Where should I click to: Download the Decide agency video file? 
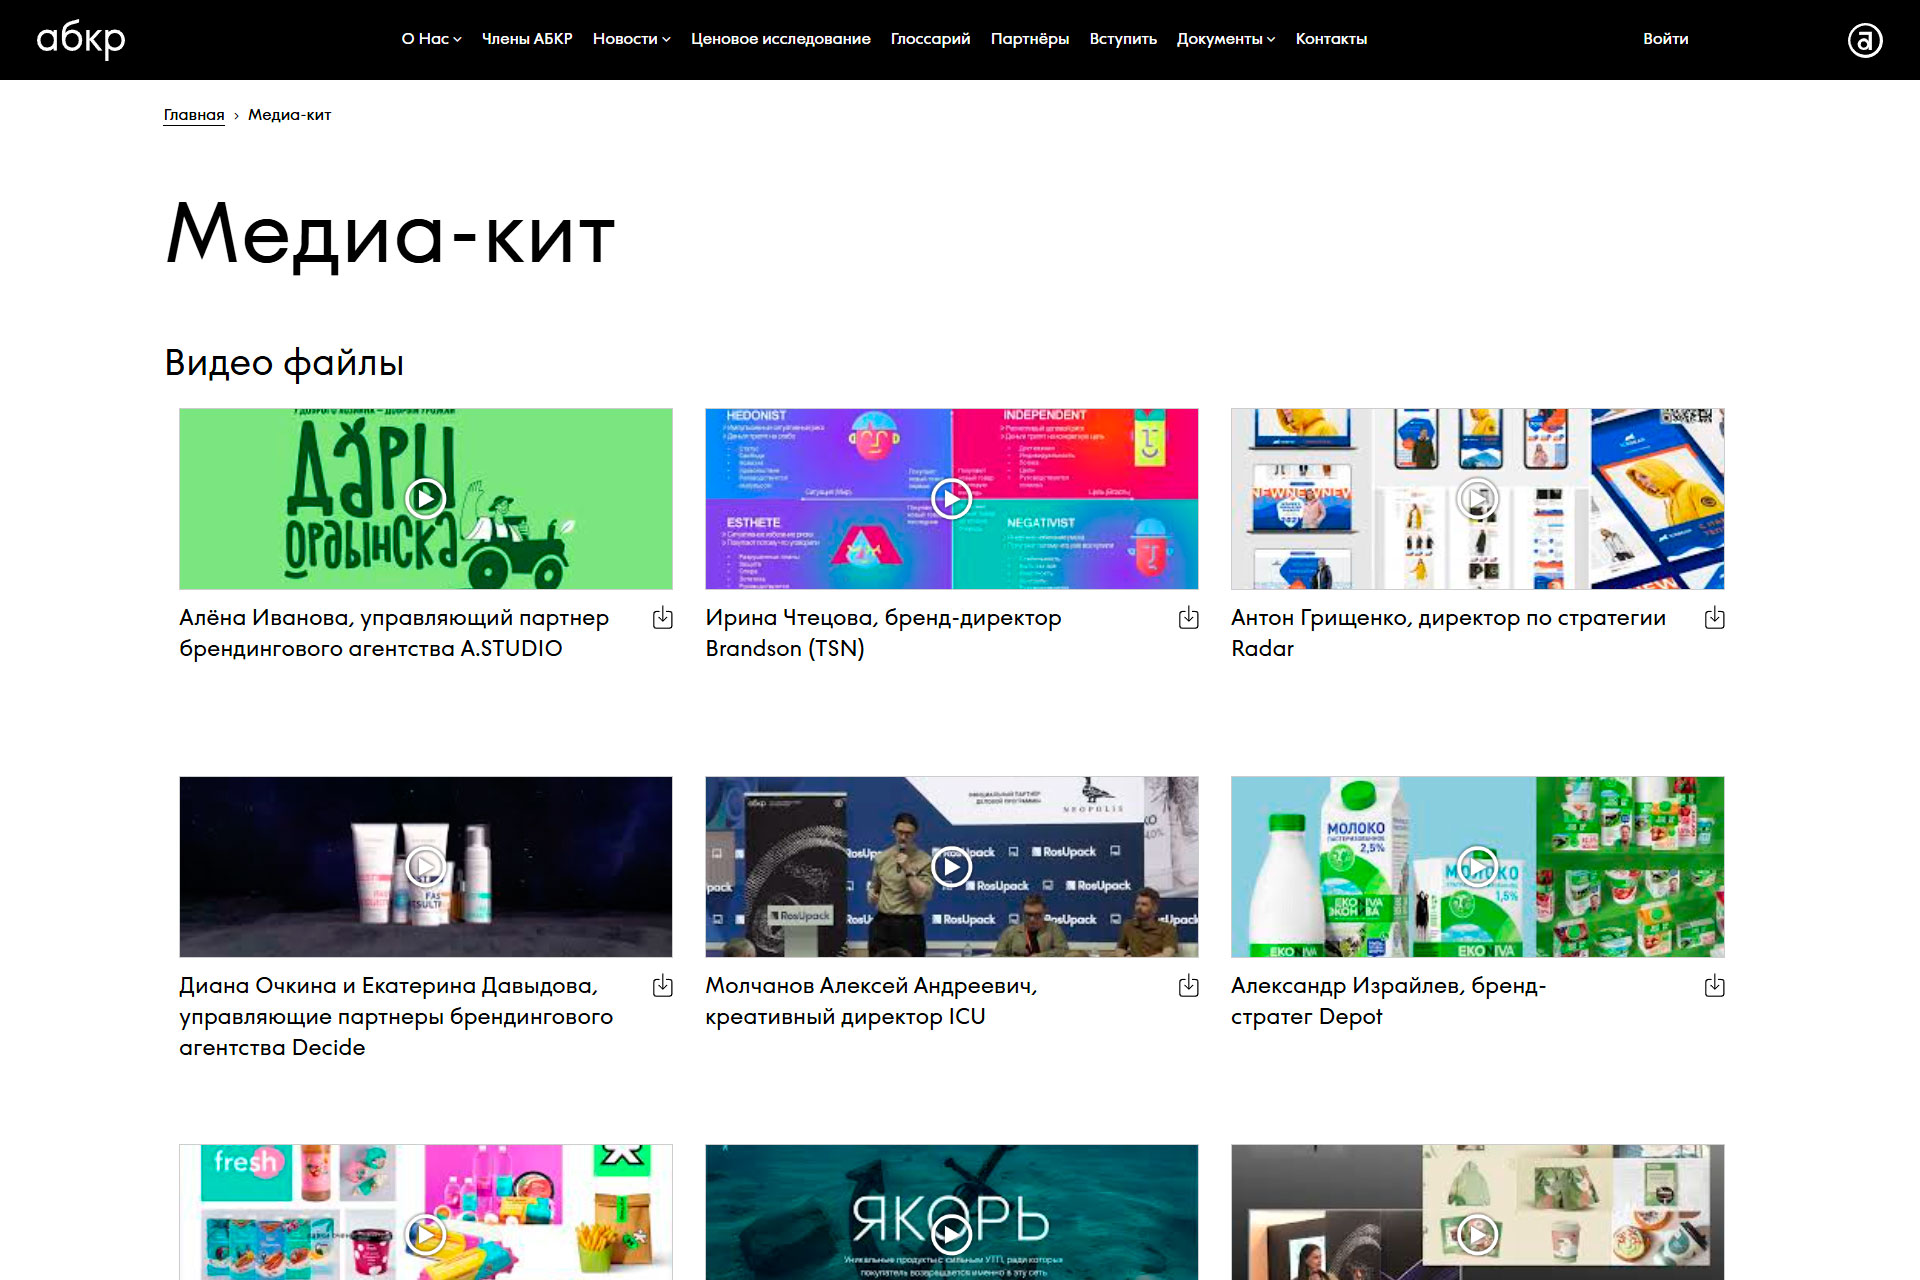click(x=662, y=986)
